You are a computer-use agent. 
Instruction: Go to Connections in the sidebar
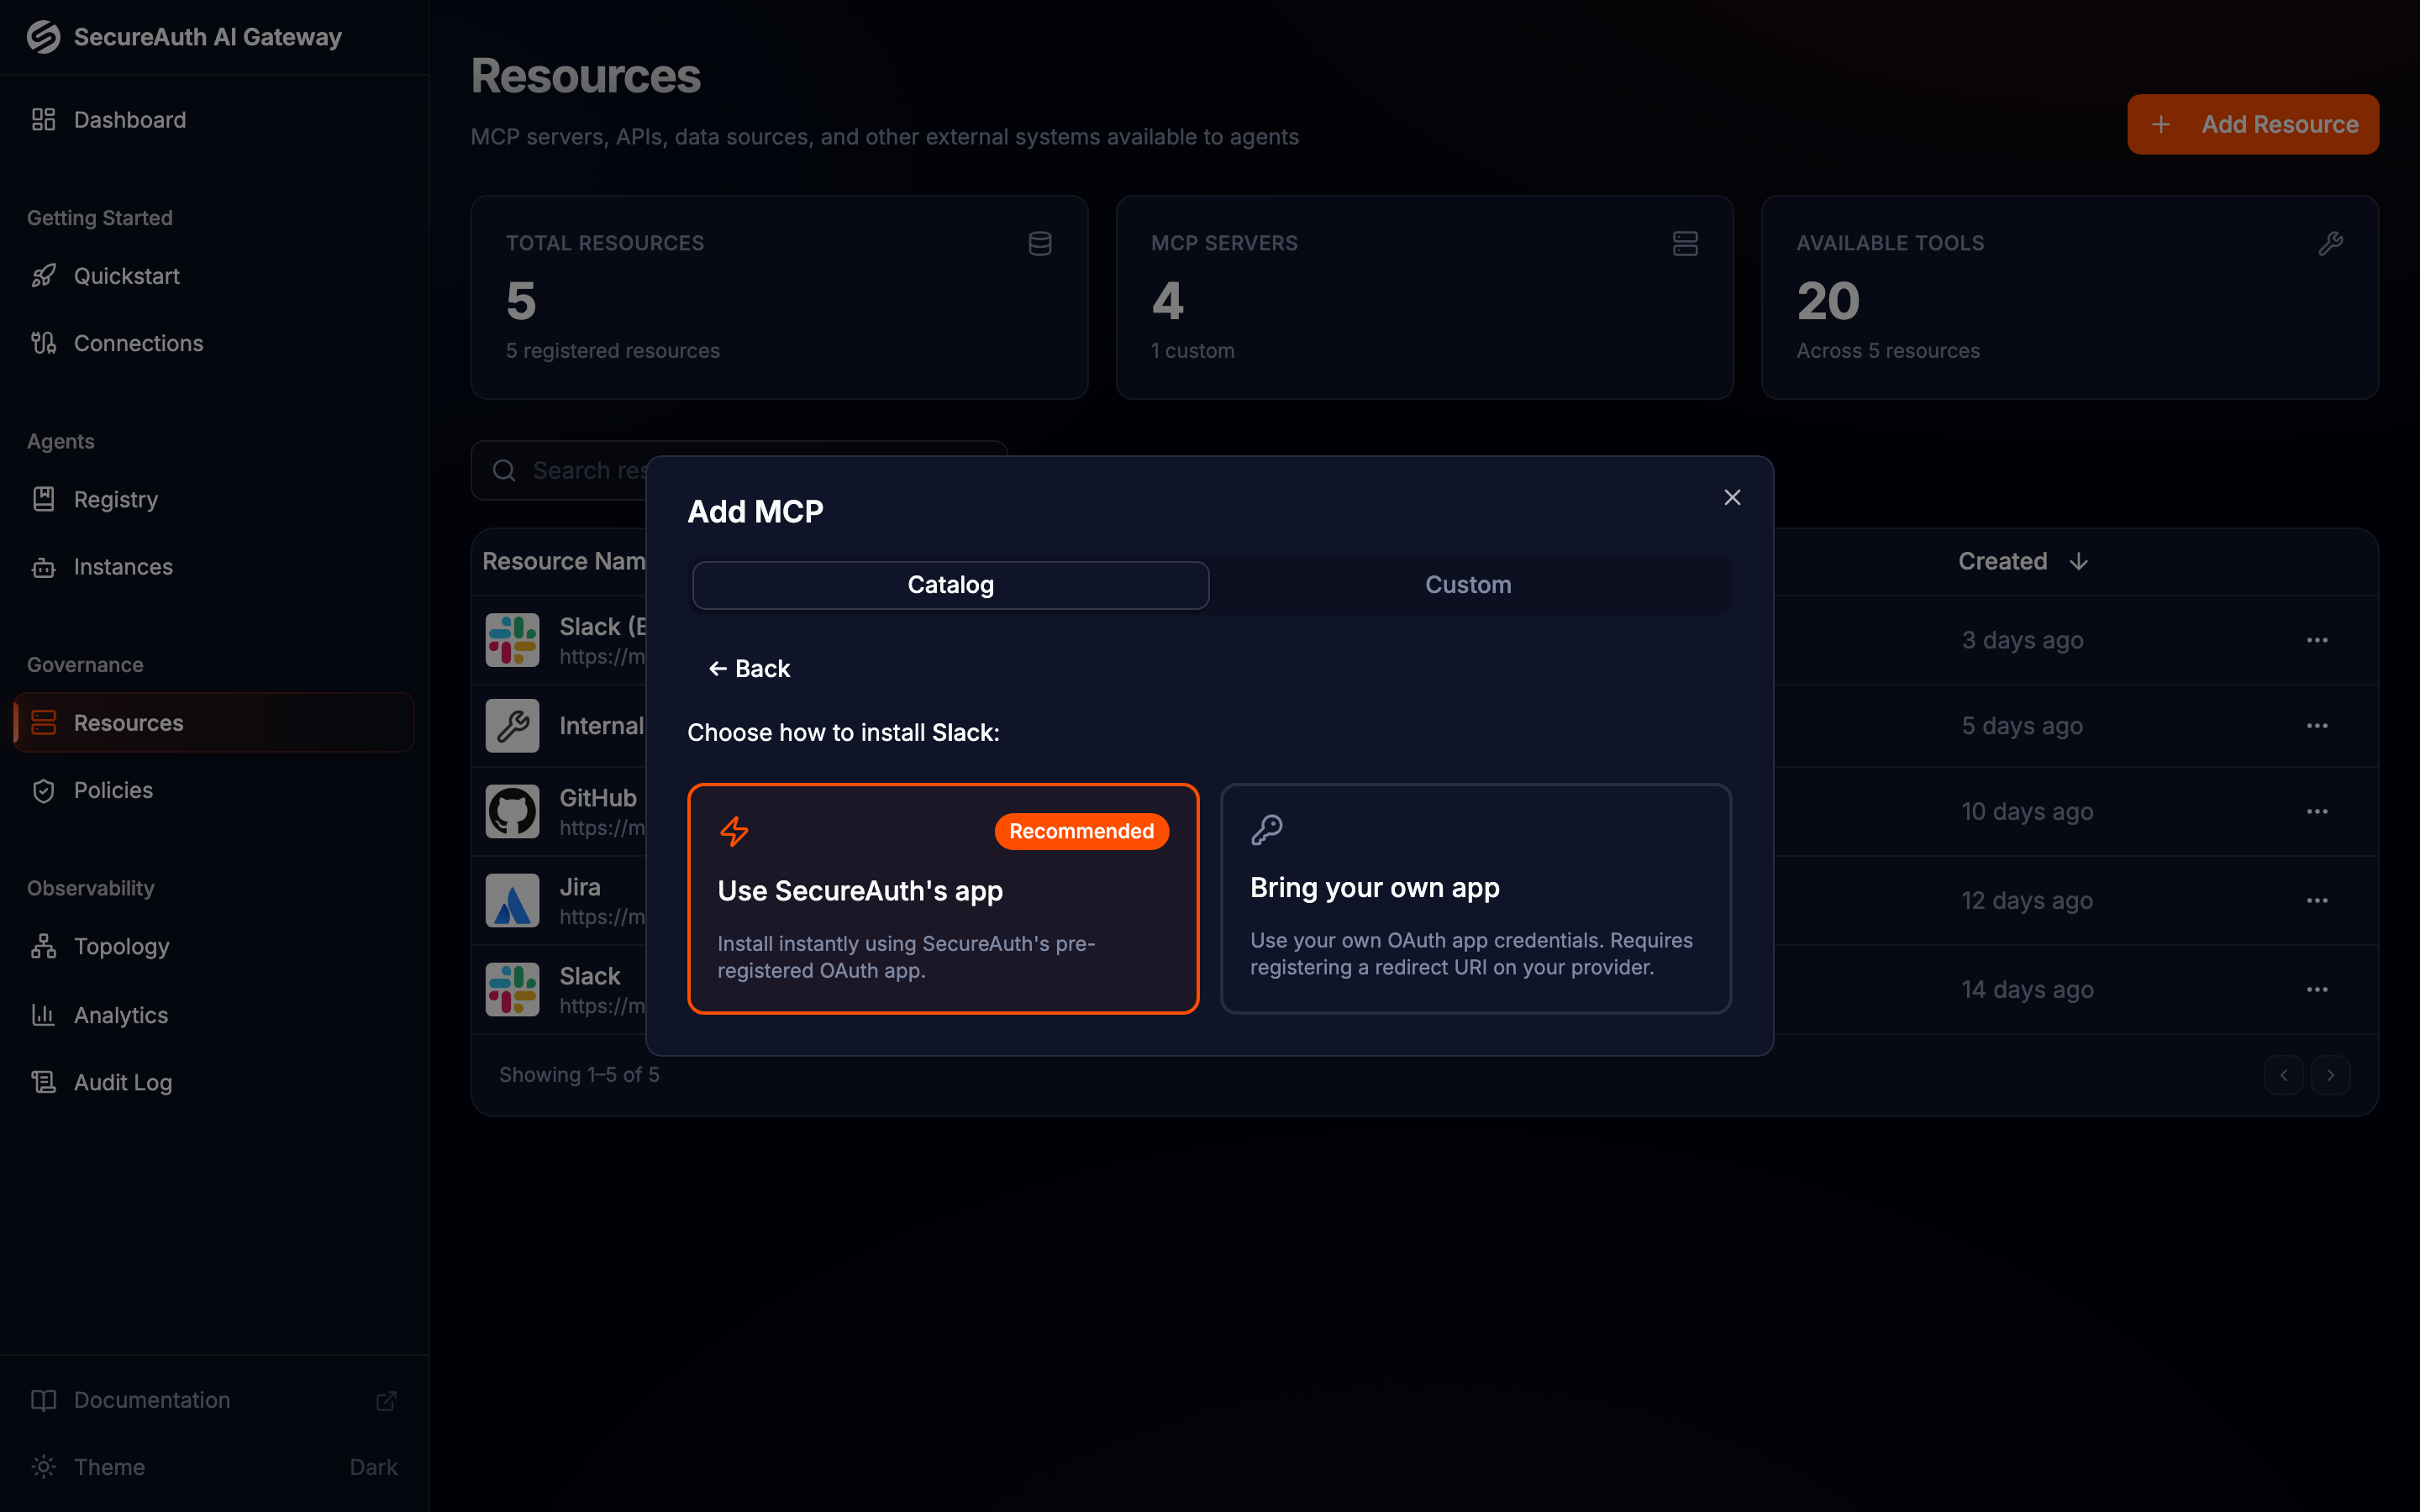click(214, 343)
